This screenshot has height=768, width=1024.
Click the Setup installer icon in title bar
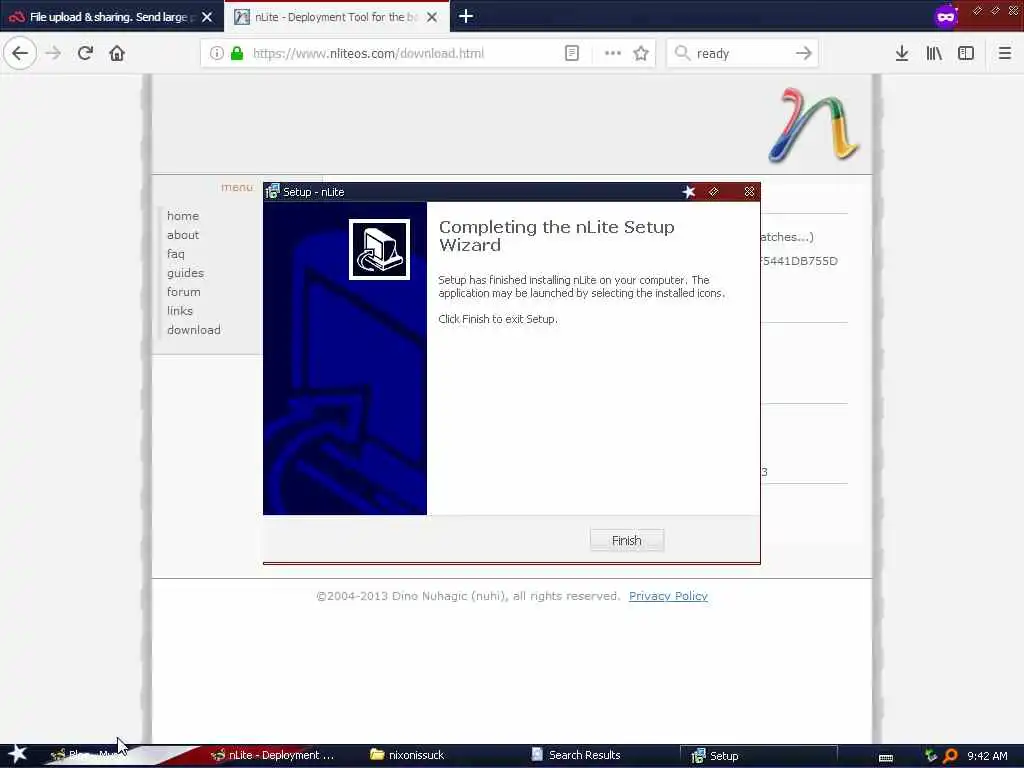pos(272,192)
